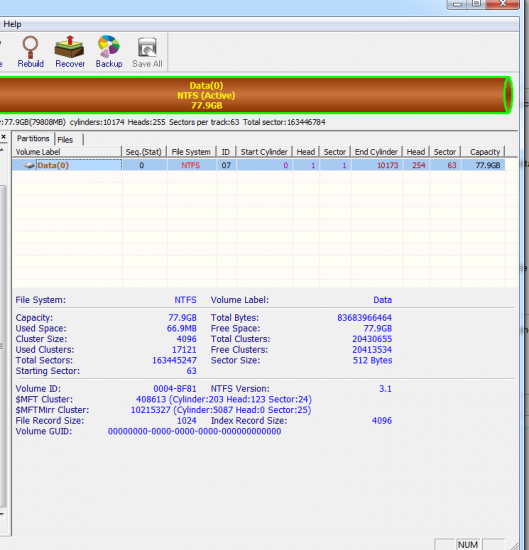Click Total Clusters value 20430655

pyautogui.click(x=372, y=339)
